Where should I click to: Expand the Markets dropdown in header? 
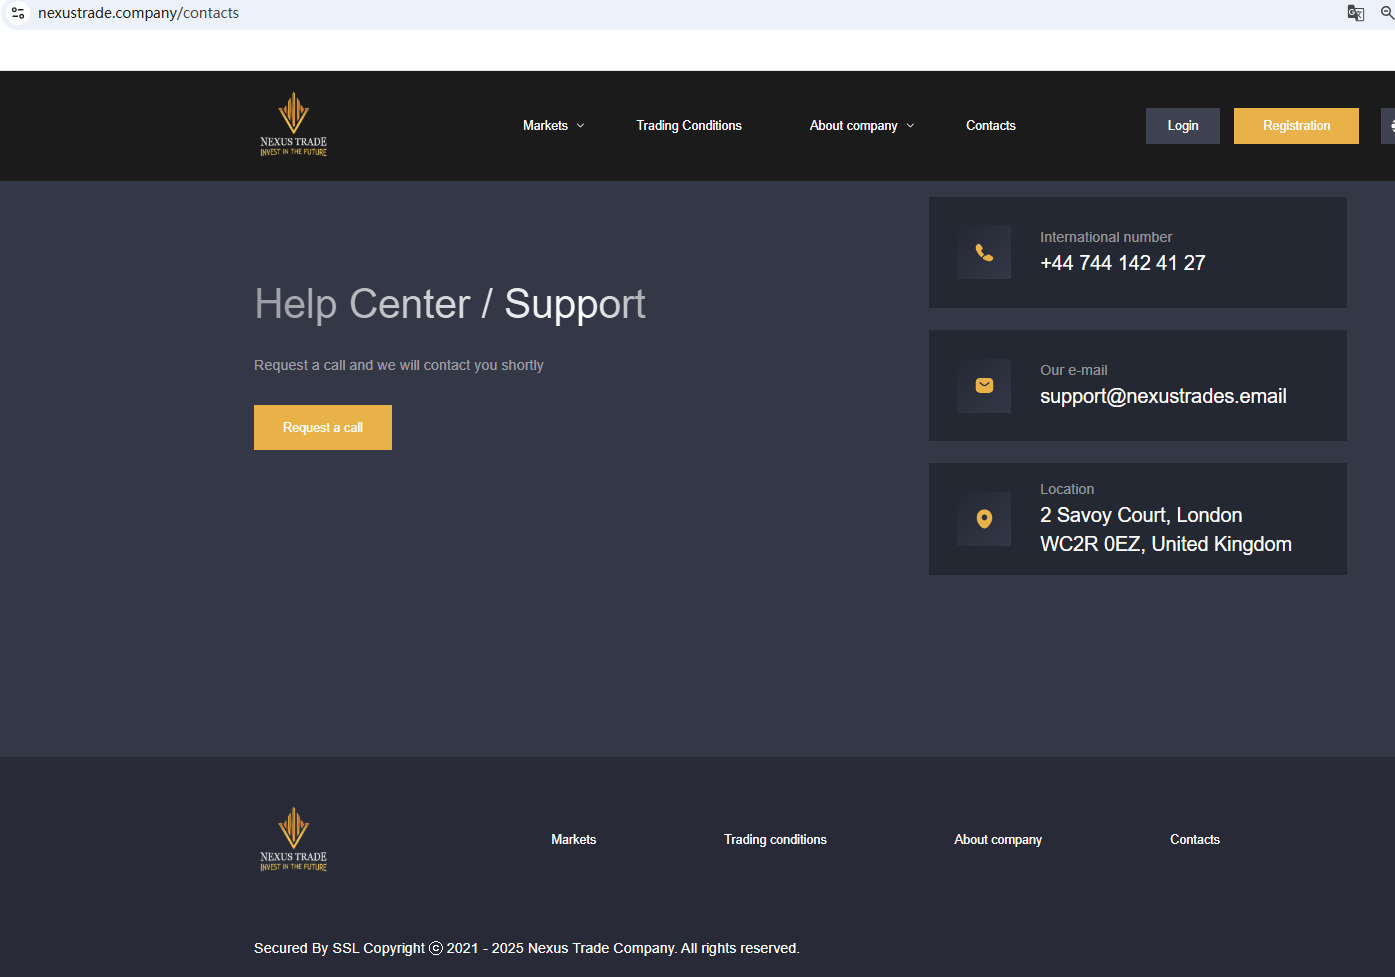click(553, 126)
